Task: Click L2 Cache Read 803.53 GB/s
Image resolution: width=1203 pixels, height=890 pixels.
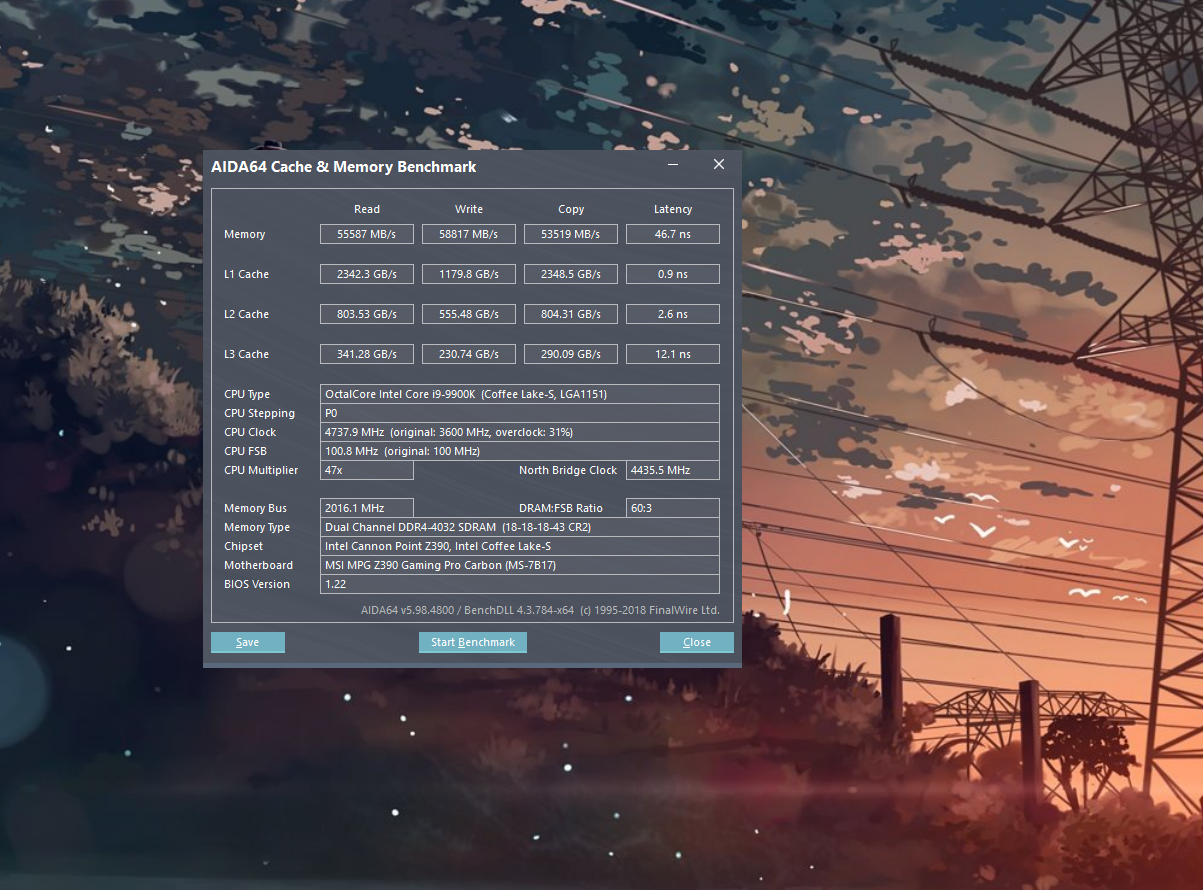Action: click(367, 314)
